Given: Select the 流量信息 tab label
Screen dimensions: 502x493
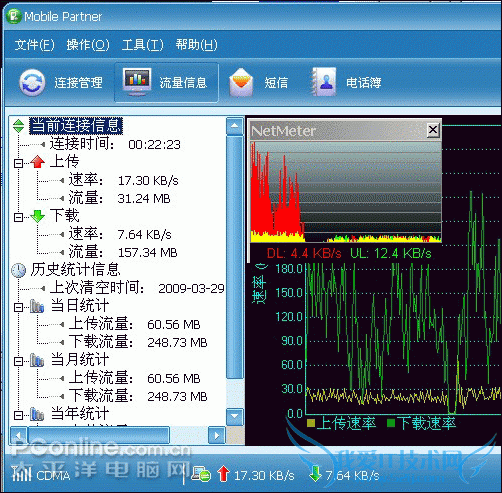Looking at the screenshot, I should [183, 83].
